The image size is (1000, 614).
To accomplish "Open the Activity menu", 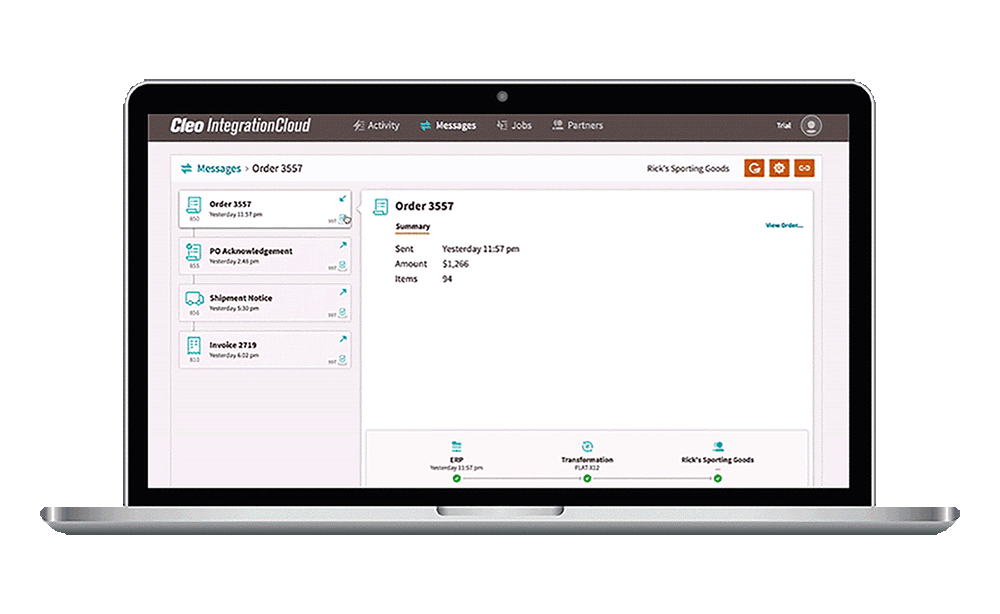I will [x=376, y=126].
